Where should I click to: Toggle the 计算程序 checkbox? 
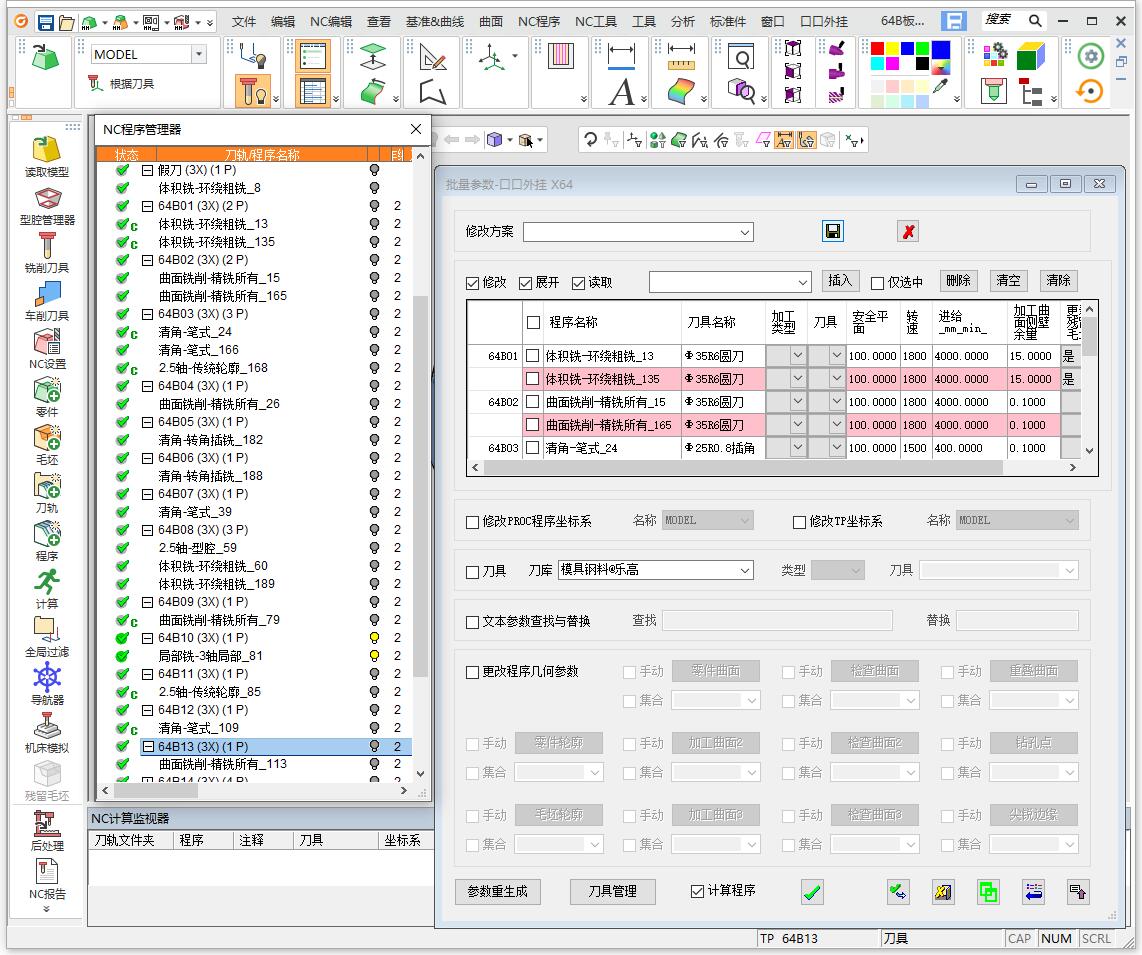697,891
